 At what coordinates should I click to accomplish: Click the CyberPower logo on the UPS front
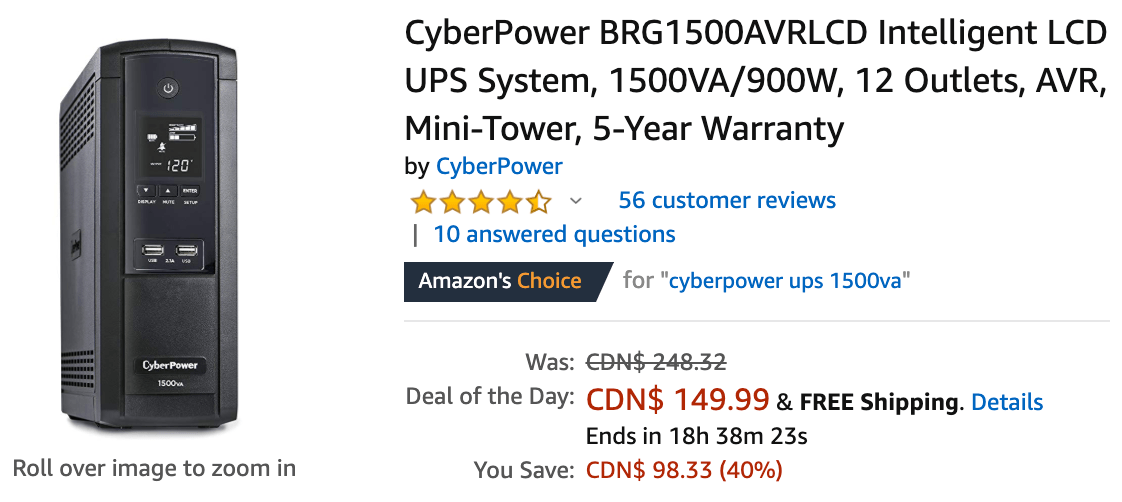(170, 365)
